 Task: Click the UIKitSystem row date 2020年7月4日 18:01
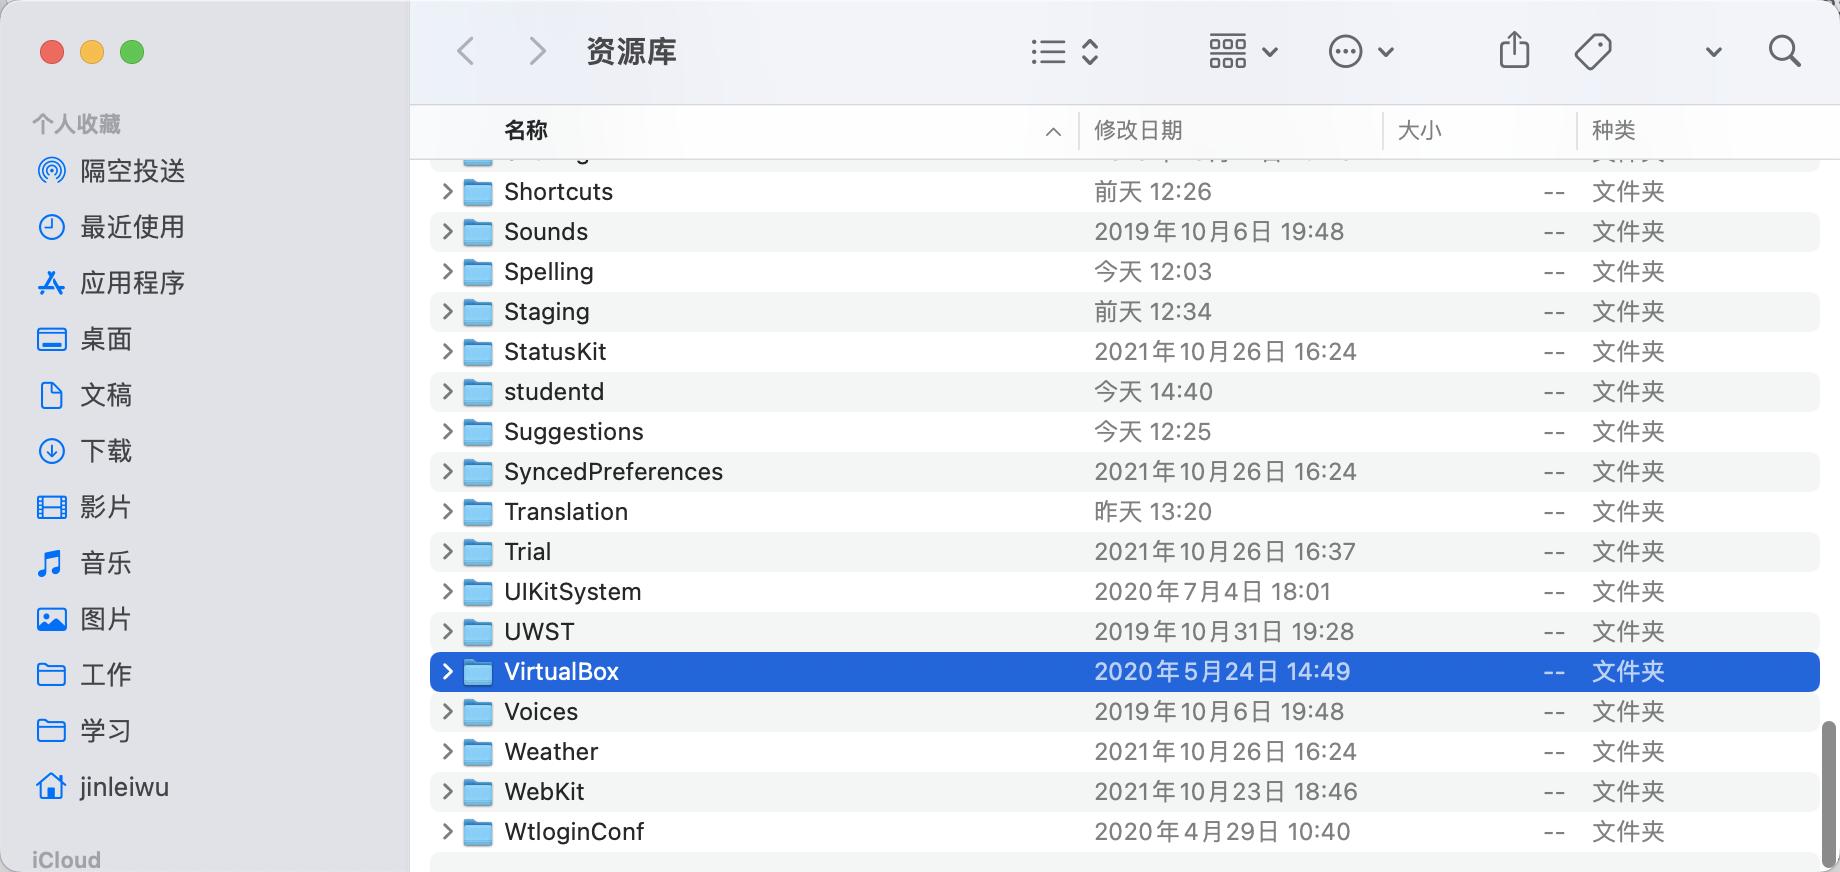1212,591
